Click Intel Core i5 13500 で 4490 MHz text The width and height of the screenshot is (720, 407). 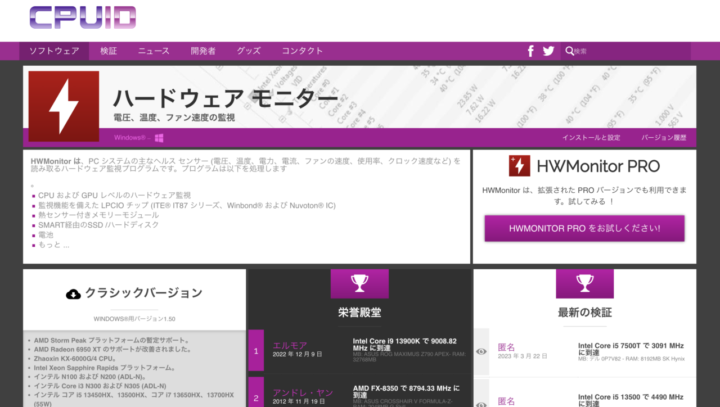tap(630, 400)
